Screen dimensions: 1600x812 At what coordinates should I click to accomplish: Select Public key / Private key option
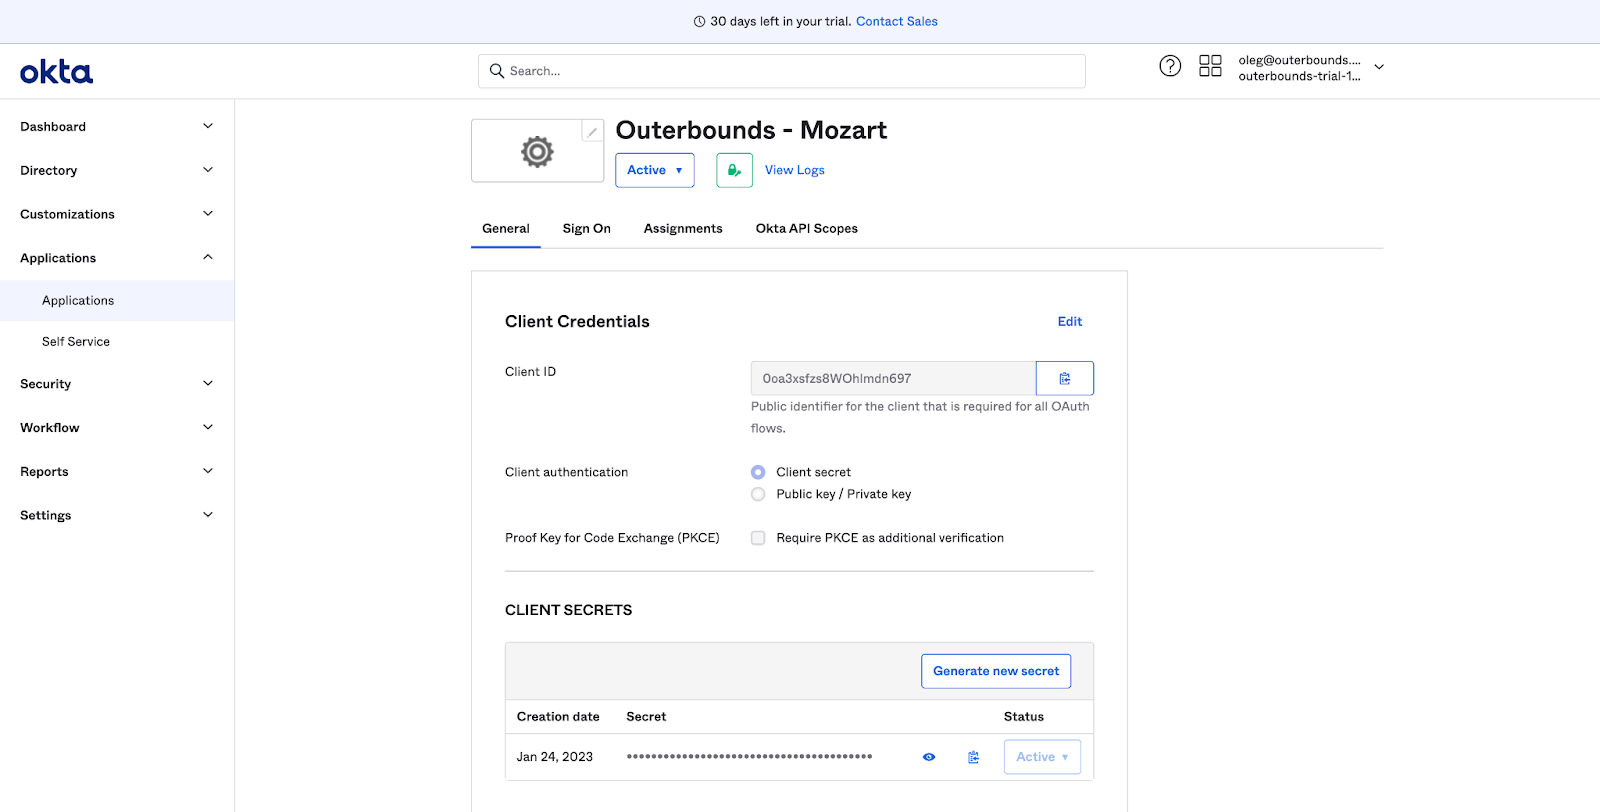coord(758,494)
